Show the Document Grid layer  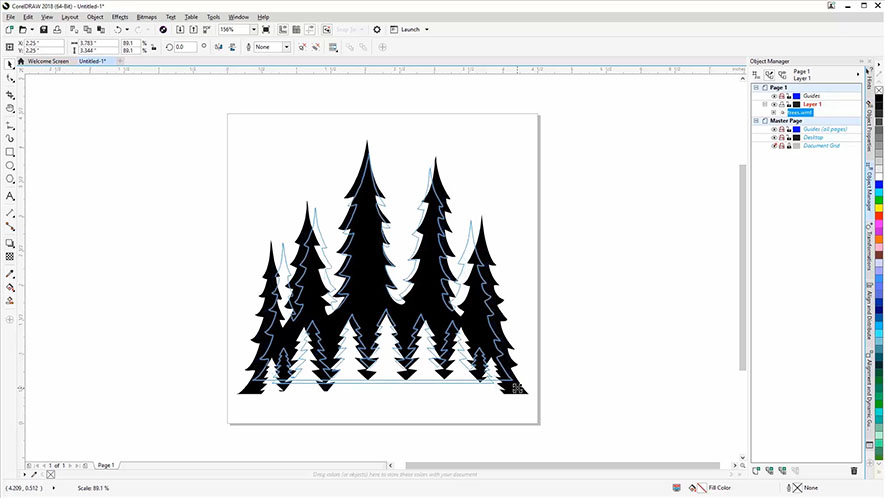(x=774, y=146)
